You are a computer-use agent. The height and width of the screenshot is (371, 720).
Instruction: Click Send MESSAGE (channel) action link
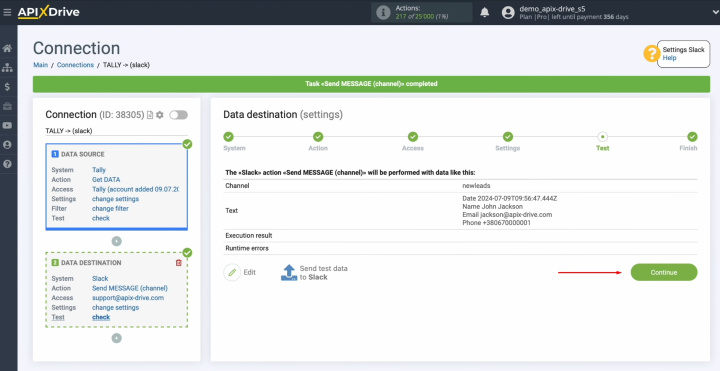pyautogui.click(x=130, y=288)
